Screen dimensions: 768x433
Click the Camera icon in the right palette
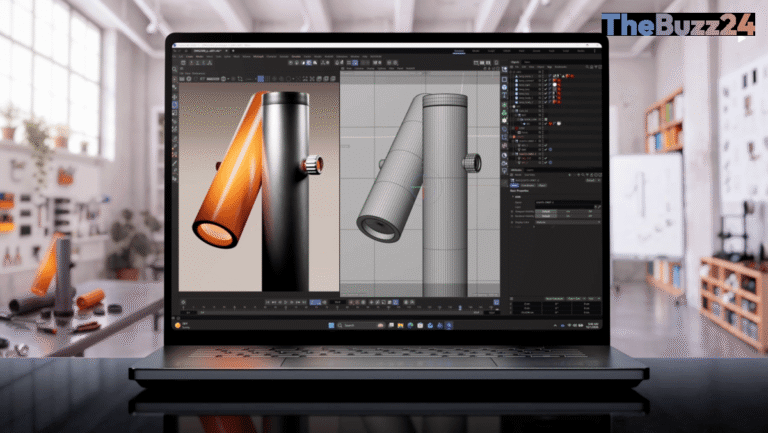click(504, 163)
